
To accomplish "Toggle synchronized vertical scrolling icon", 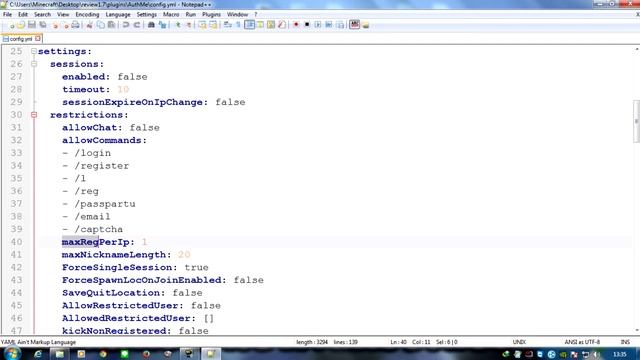I will [202, 25].
